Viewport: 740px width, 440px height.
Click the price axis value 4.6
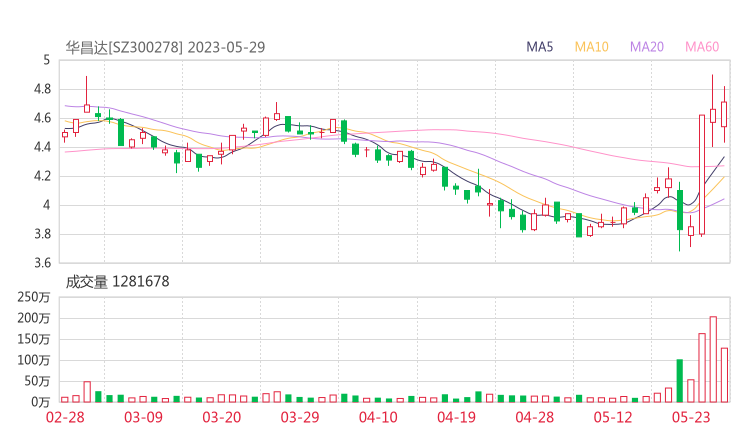pyautogui.click(x=42, y=118)
